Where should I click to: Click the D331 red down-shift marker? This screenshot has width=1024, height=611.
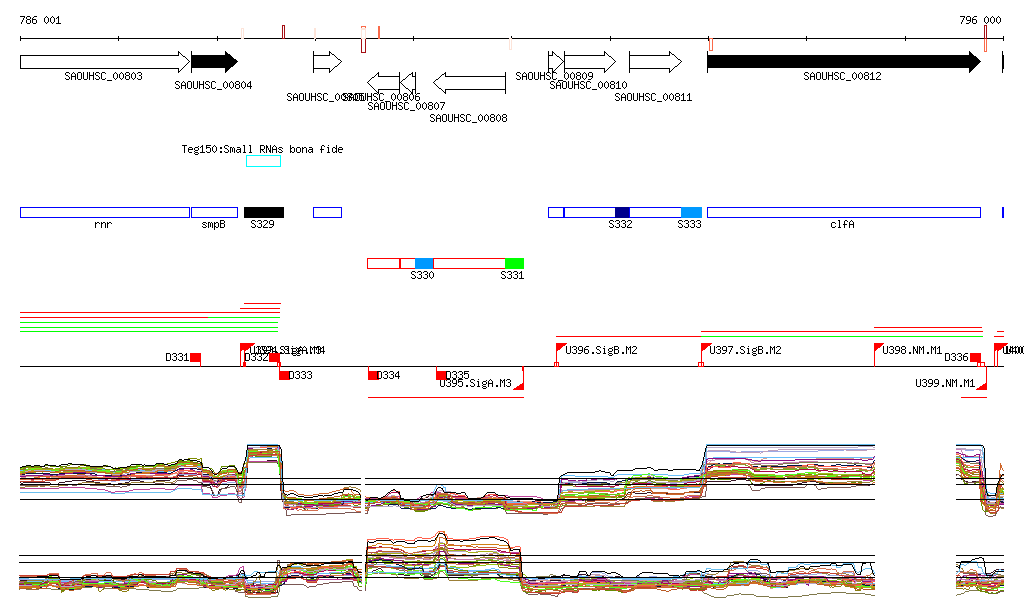[x=195, y=358]
